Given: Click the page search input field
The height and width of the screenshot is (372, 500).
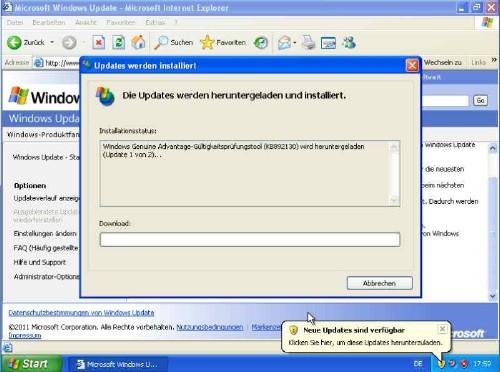Looking at the screenshot, I should [445, 101].
